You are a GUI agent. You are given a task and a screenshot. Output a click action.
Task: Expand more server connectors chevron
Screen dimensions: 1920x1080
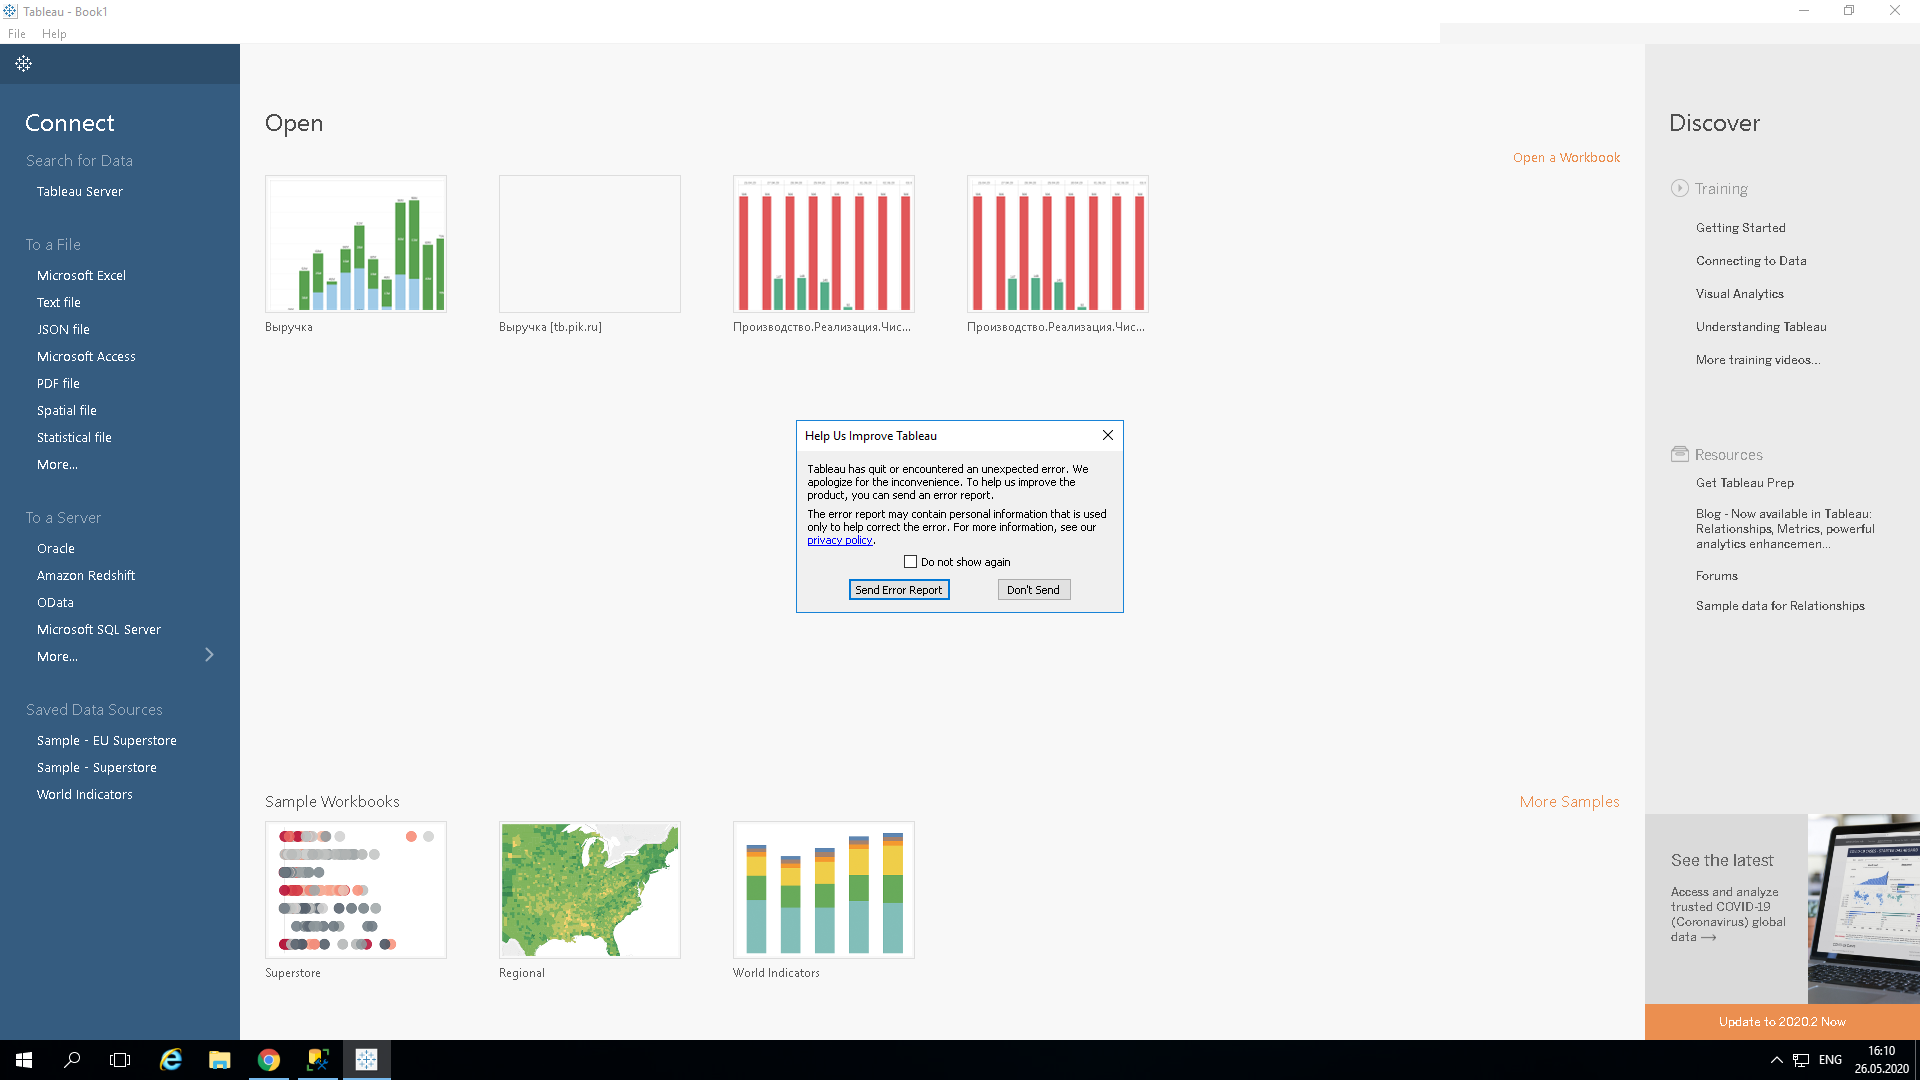(209, 655)
